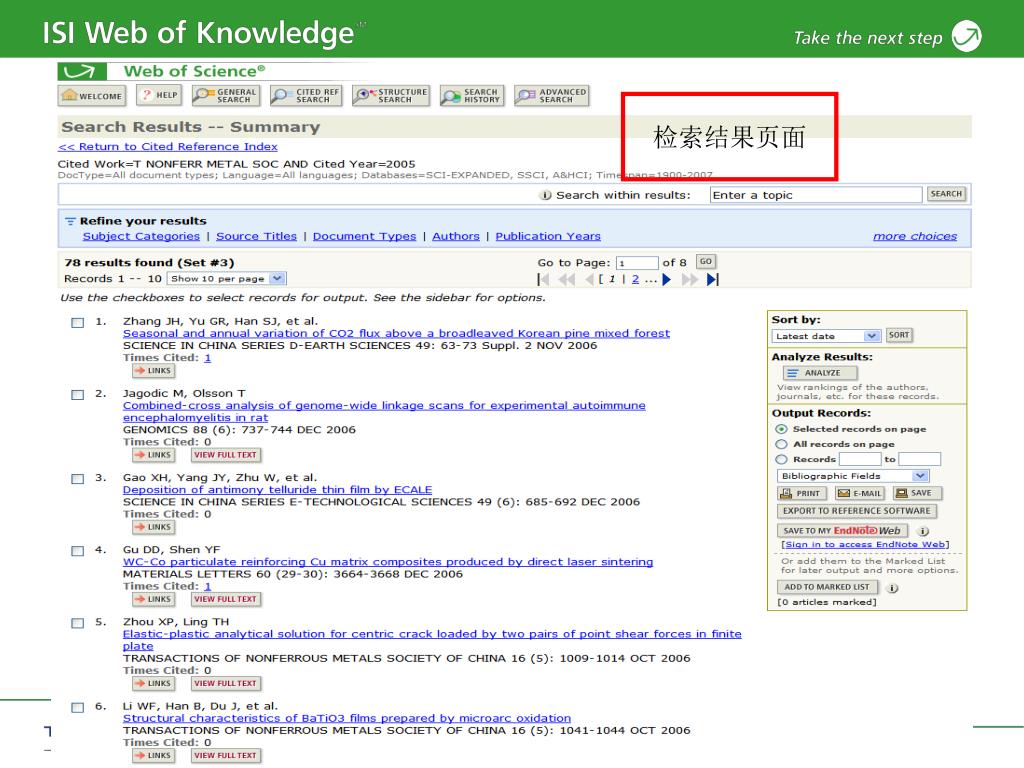Expand 'more choices' refine options

[x=914, y=236]
